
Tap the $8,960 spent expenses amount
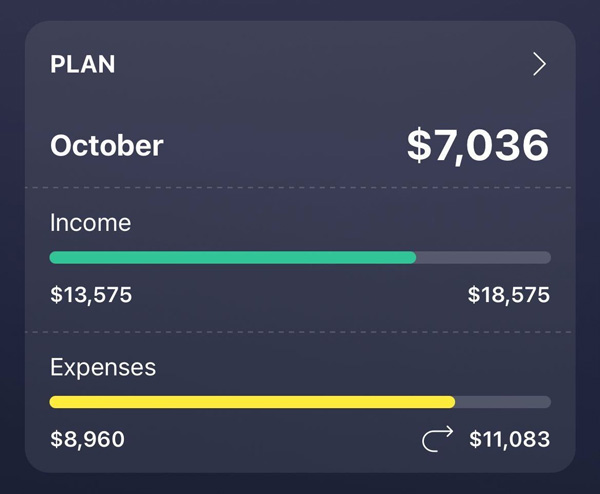[x=88, y=439]
